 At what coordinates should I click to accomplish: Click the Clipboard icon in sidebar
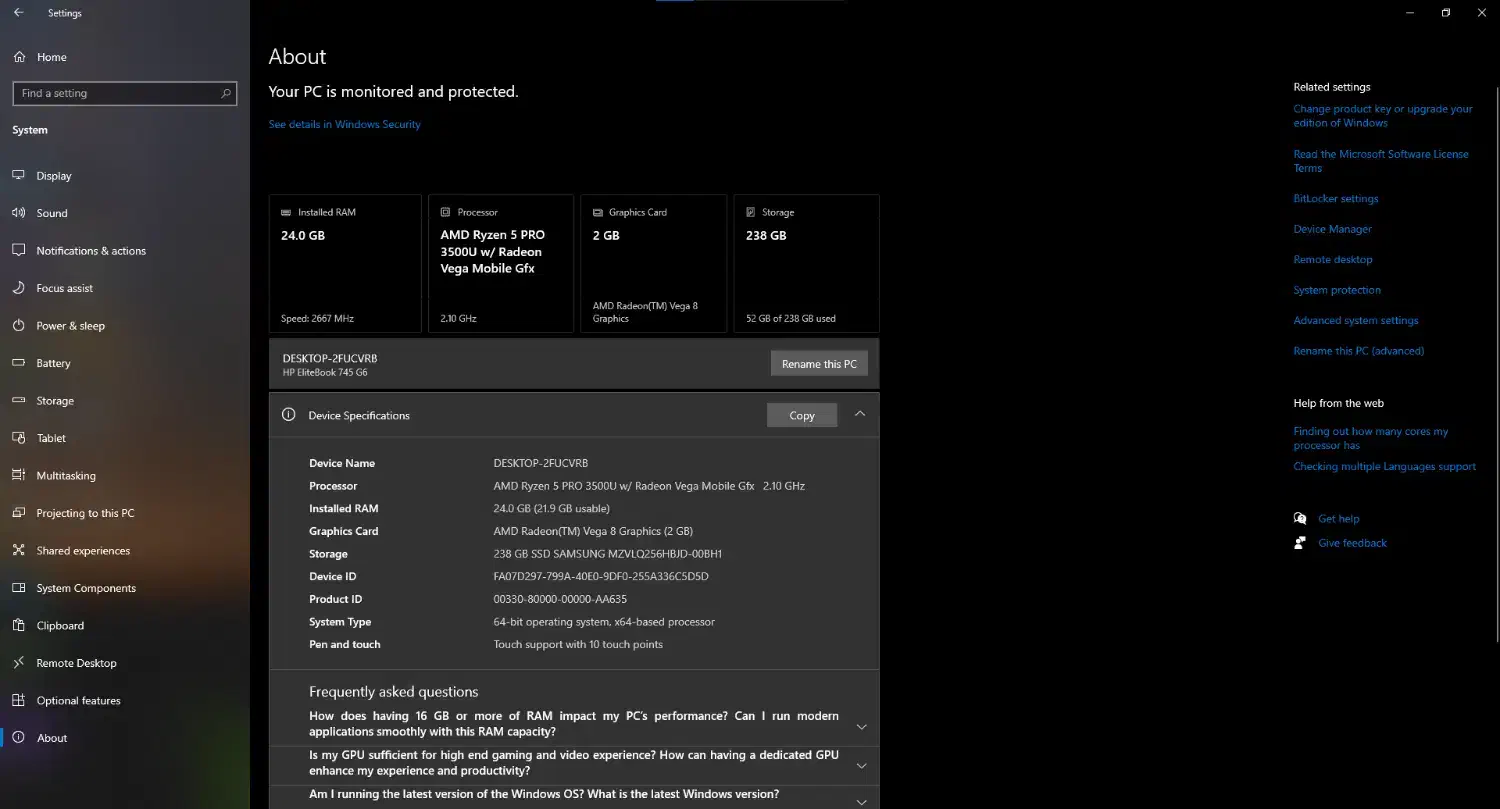pos(18,626)
